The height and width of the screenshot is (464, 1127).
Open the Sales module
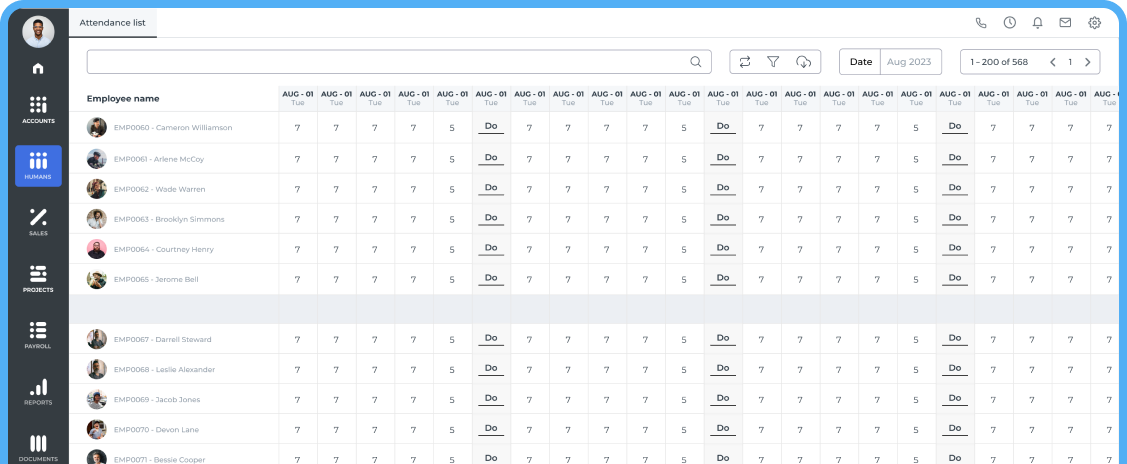38,222
